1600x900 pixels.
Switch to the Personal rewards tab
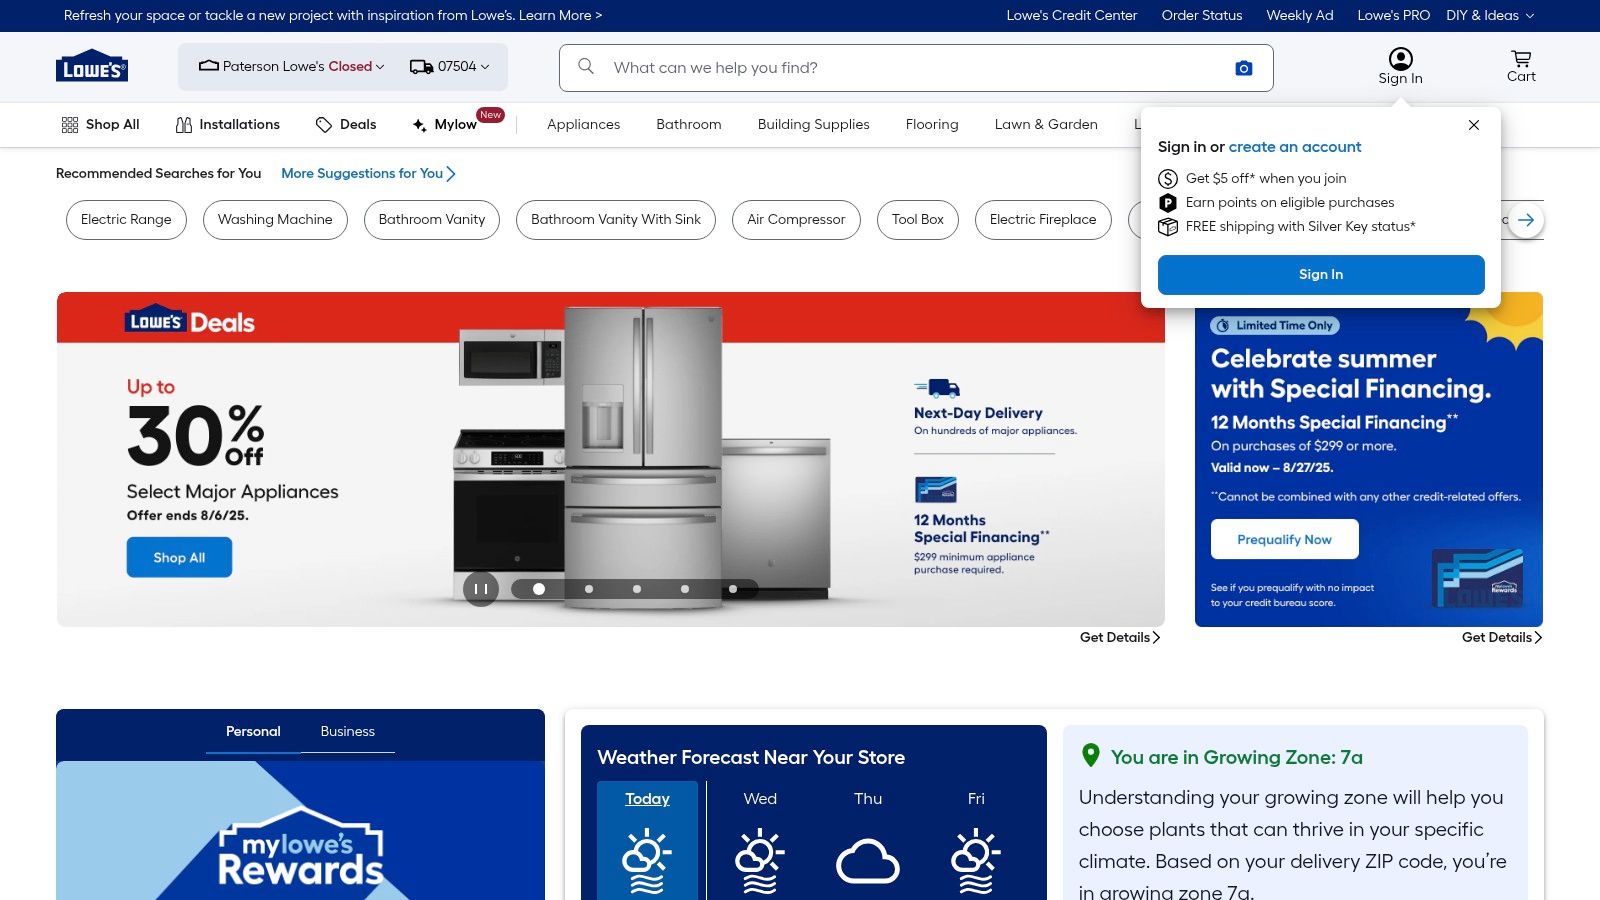point(253,732)
